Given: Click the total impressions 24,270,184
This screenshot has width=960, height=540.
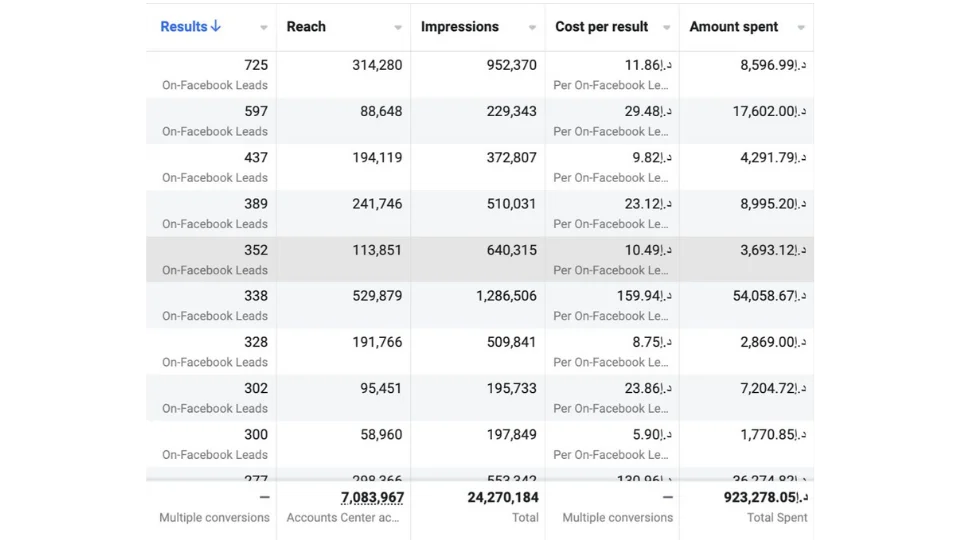Looking at the screenshot, I should 503,498.
